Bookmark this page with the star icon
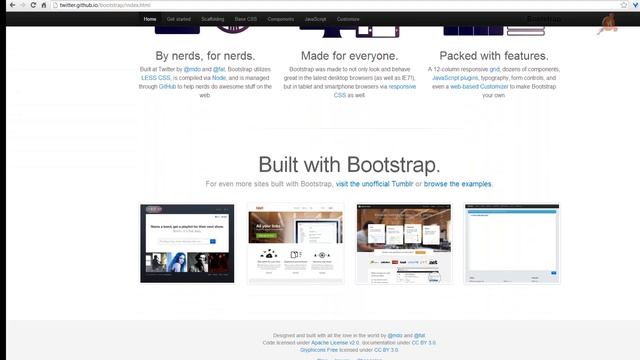Screen dimensions: 640x360 pyautogui.click(x=624, y=5)
